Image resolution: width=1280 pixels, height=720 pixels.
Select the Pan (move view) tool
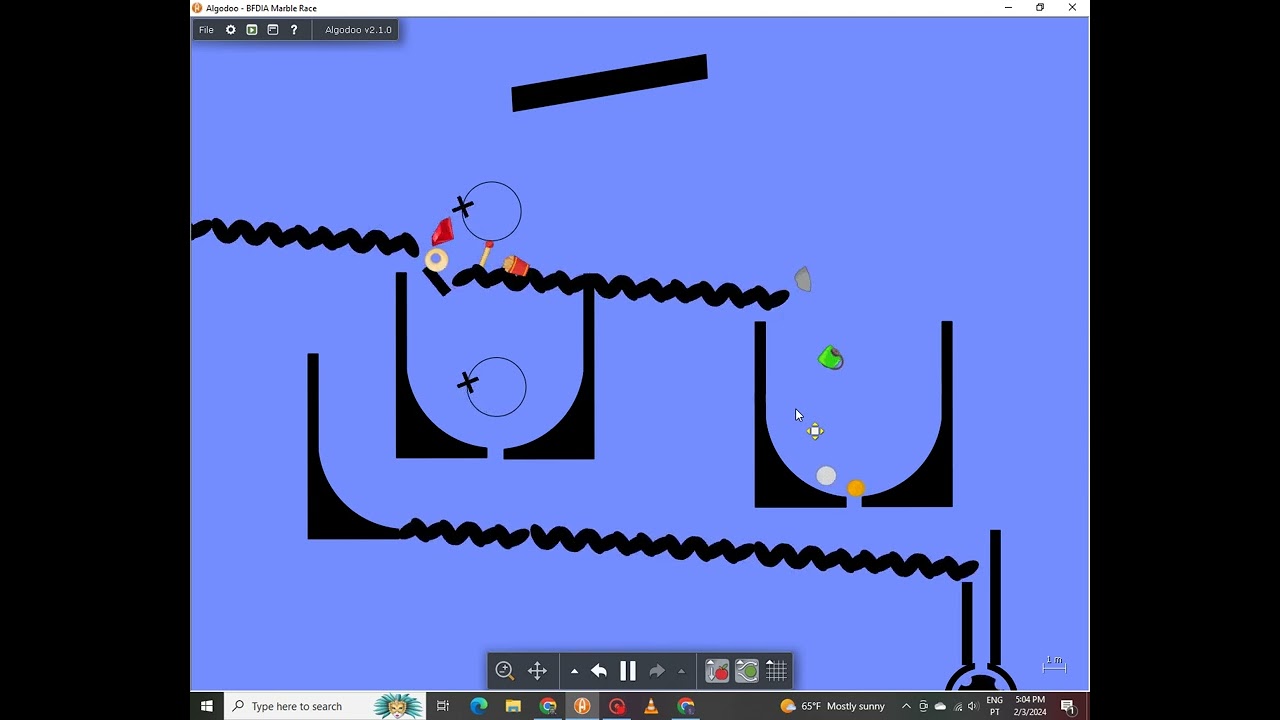click(537, 671)
